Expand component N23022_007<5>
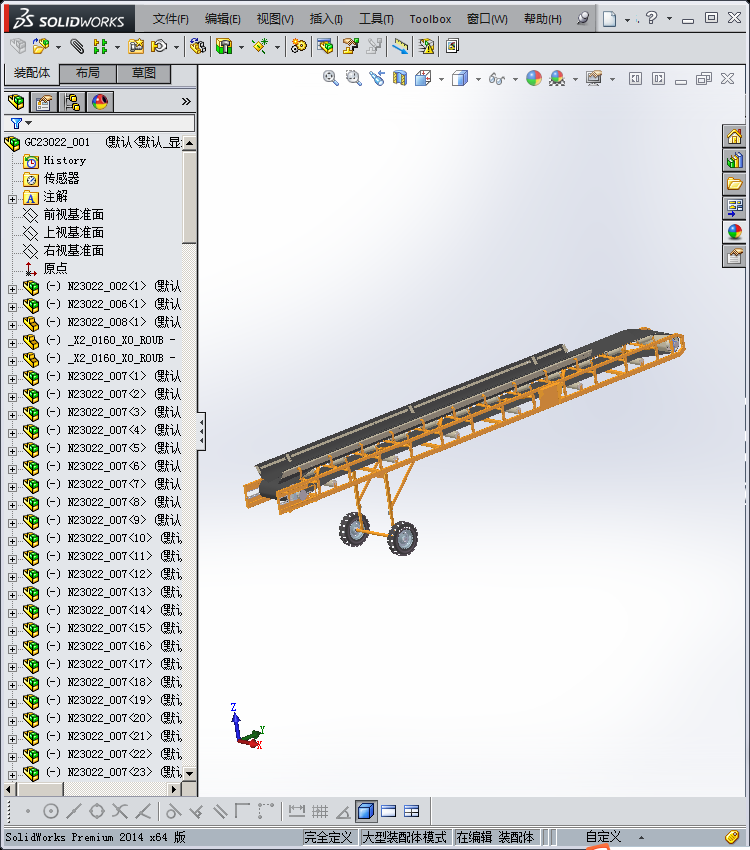The image size is (750, 850). (12, 451)
